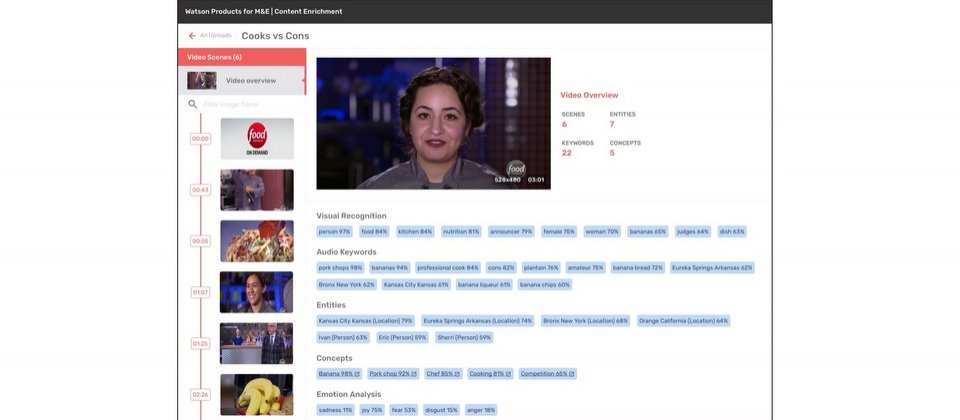This screenshot has height=420, width=960.
Task: Select Bronx New York (Location) 68% entity
Action: [586, 321]
